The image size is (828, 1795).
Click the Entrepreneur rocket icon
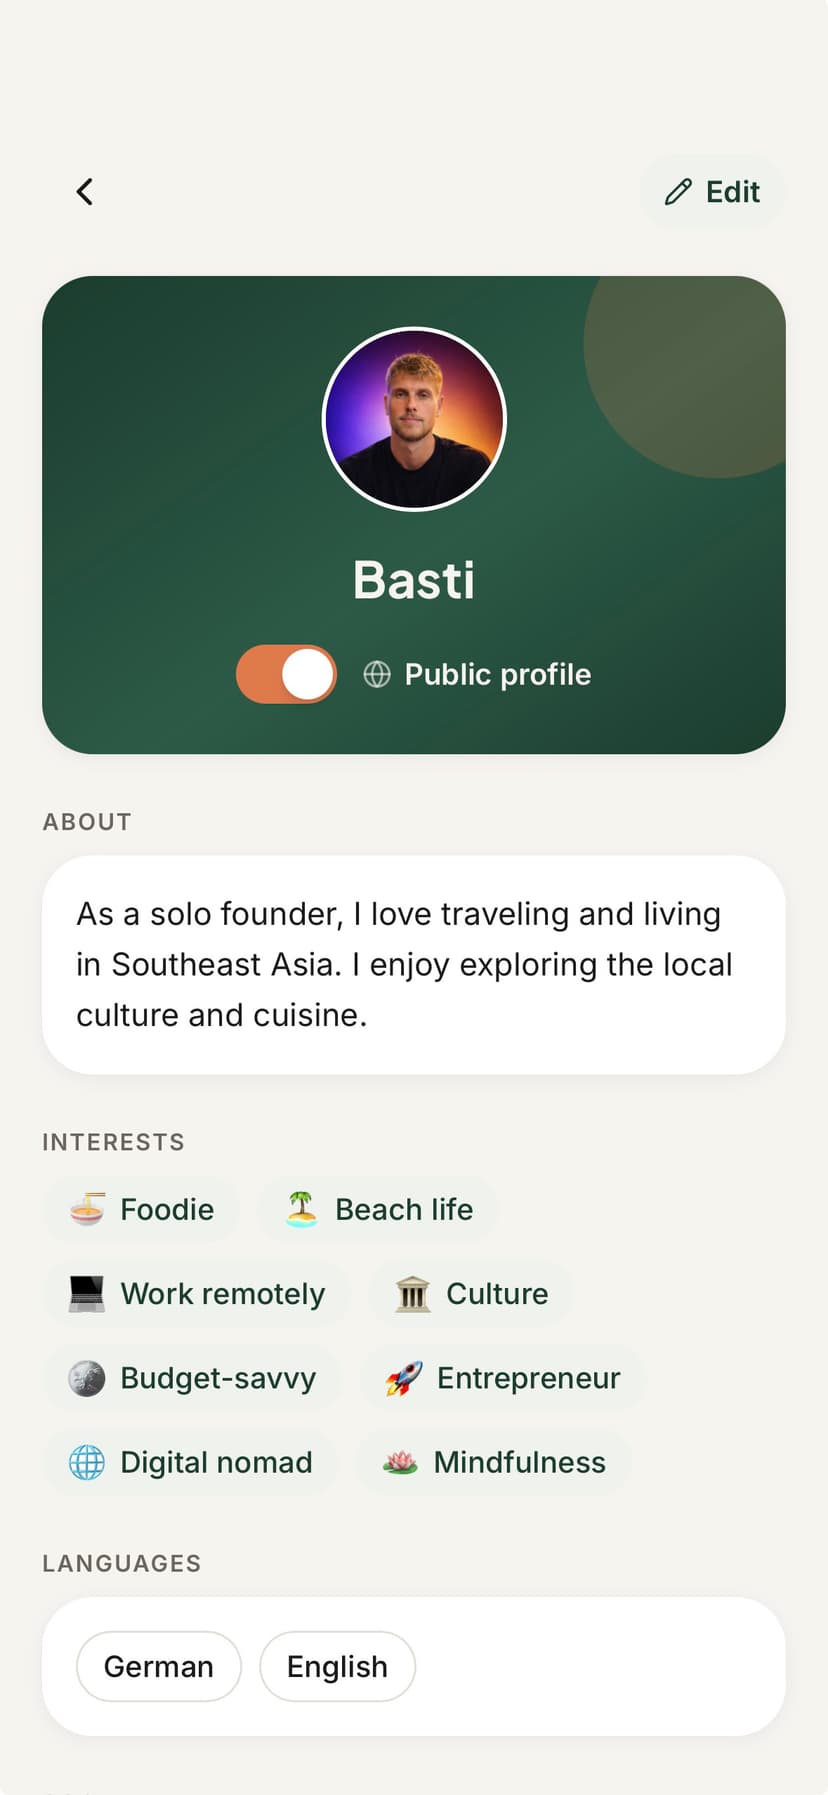pos(404,1378)
